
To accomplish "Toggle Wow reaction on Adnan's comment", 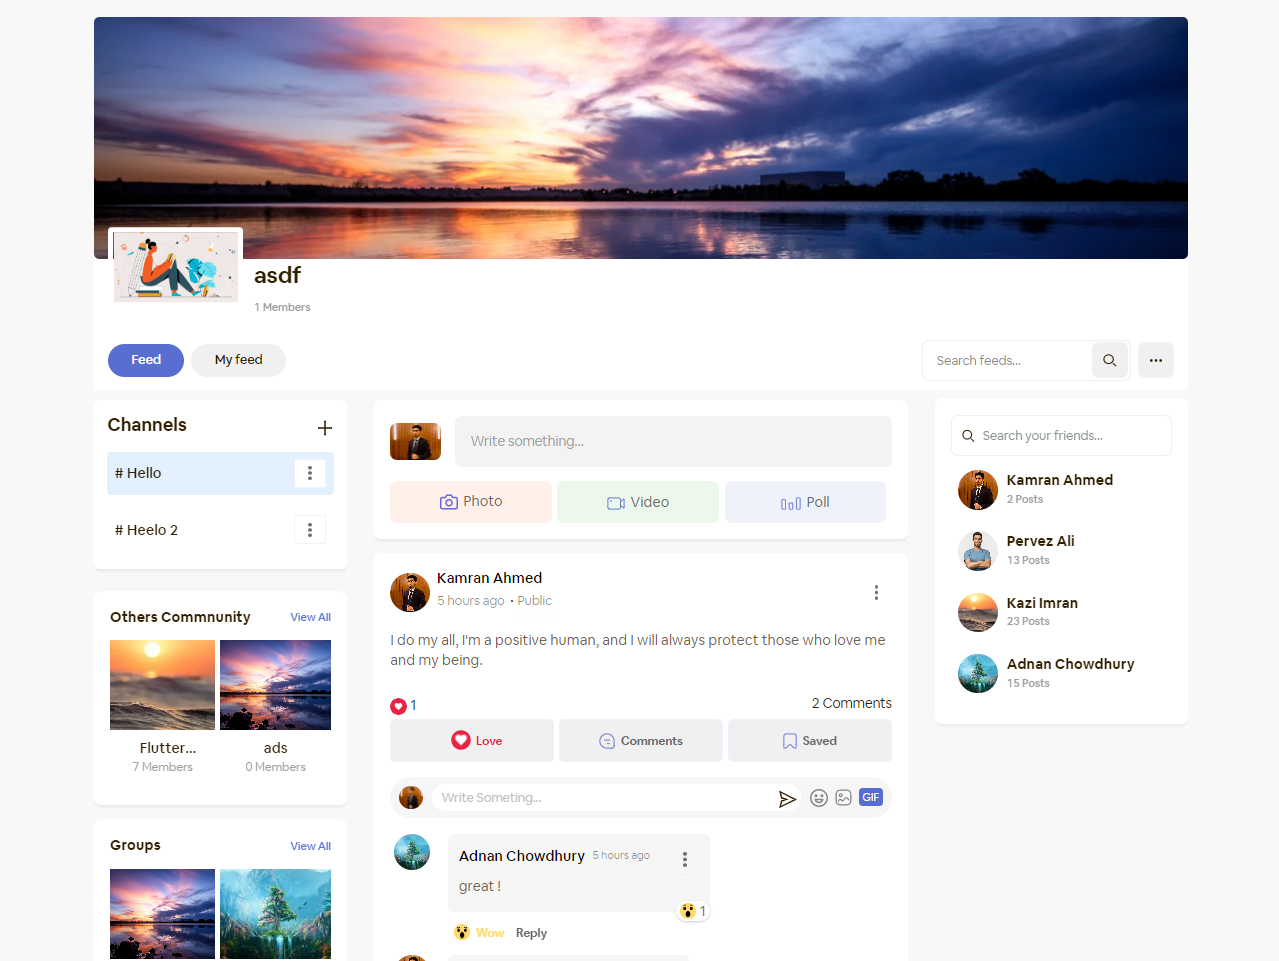I will [x=479, y=933].
